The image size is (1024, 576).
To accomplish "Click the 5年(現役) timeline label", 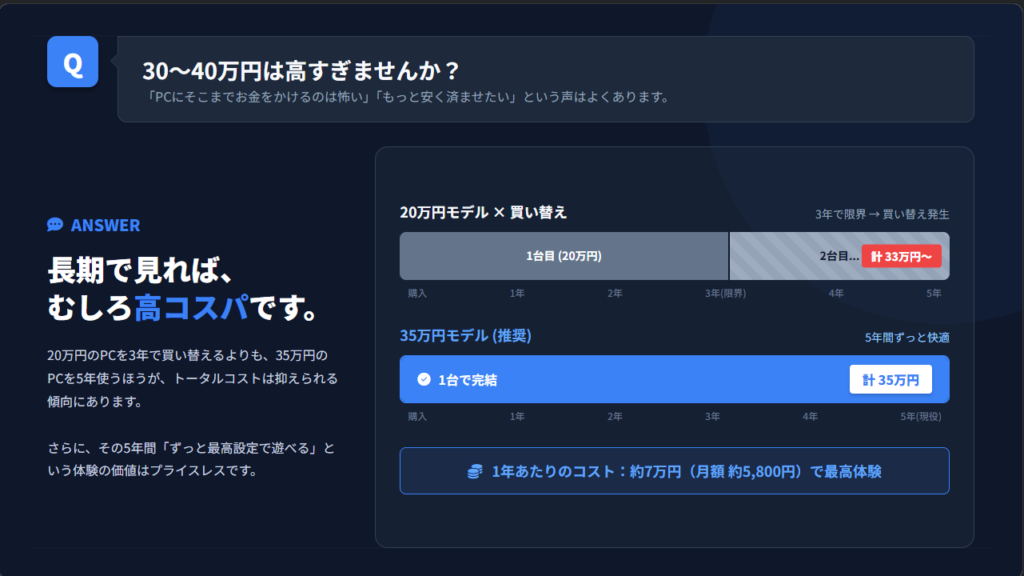I will tap(920, 416).
